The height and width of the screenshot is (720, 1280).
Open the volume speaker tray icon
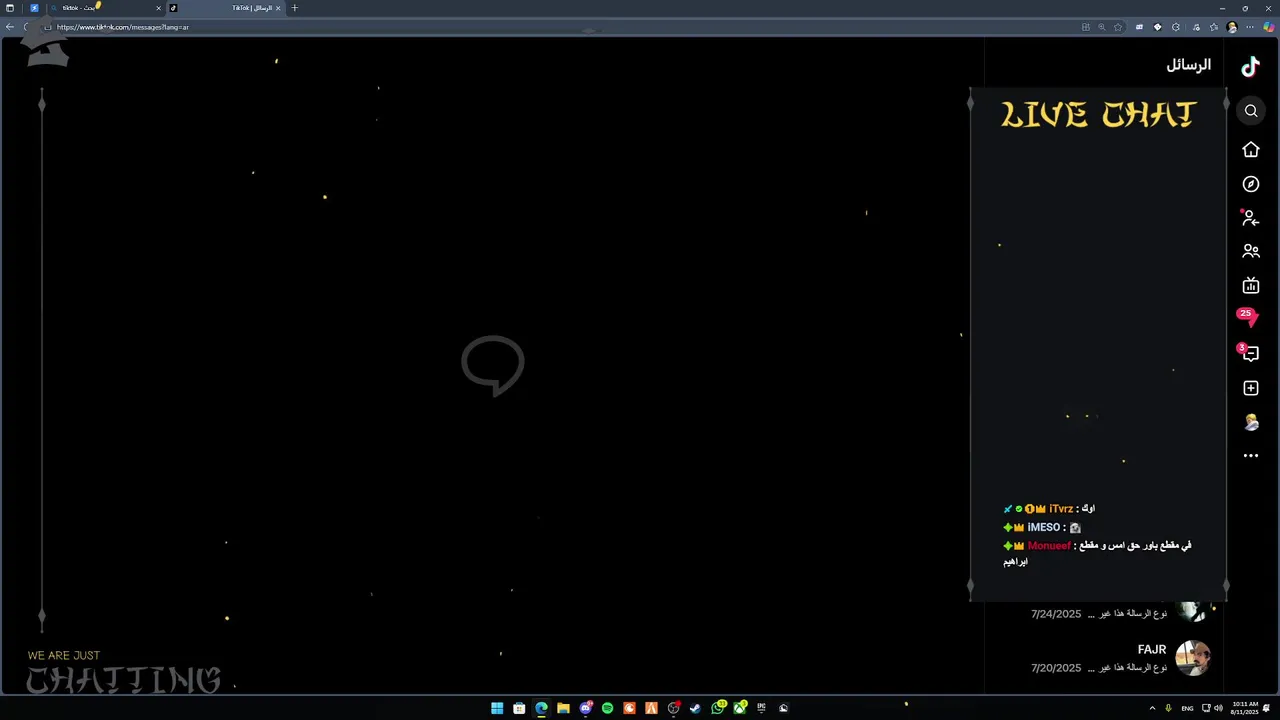click(x=1218, y=708)
